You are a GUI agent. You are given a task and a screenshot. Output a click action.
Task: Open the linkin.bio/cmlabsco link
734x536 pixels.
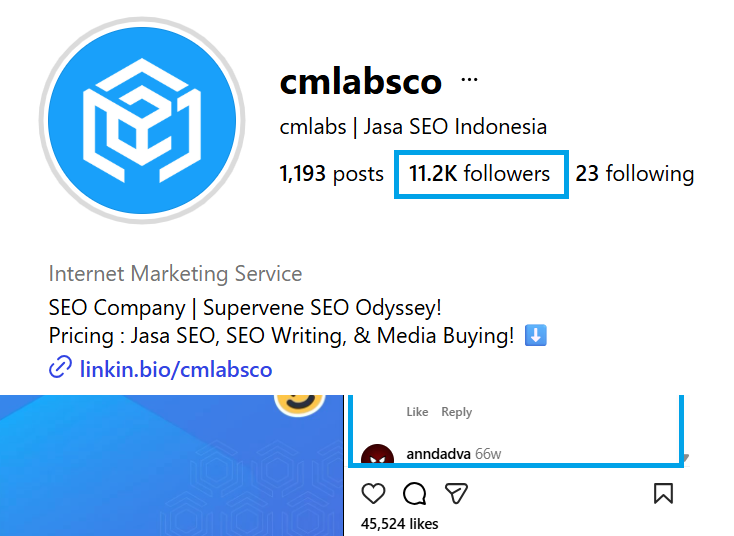[x=176, y=369]
